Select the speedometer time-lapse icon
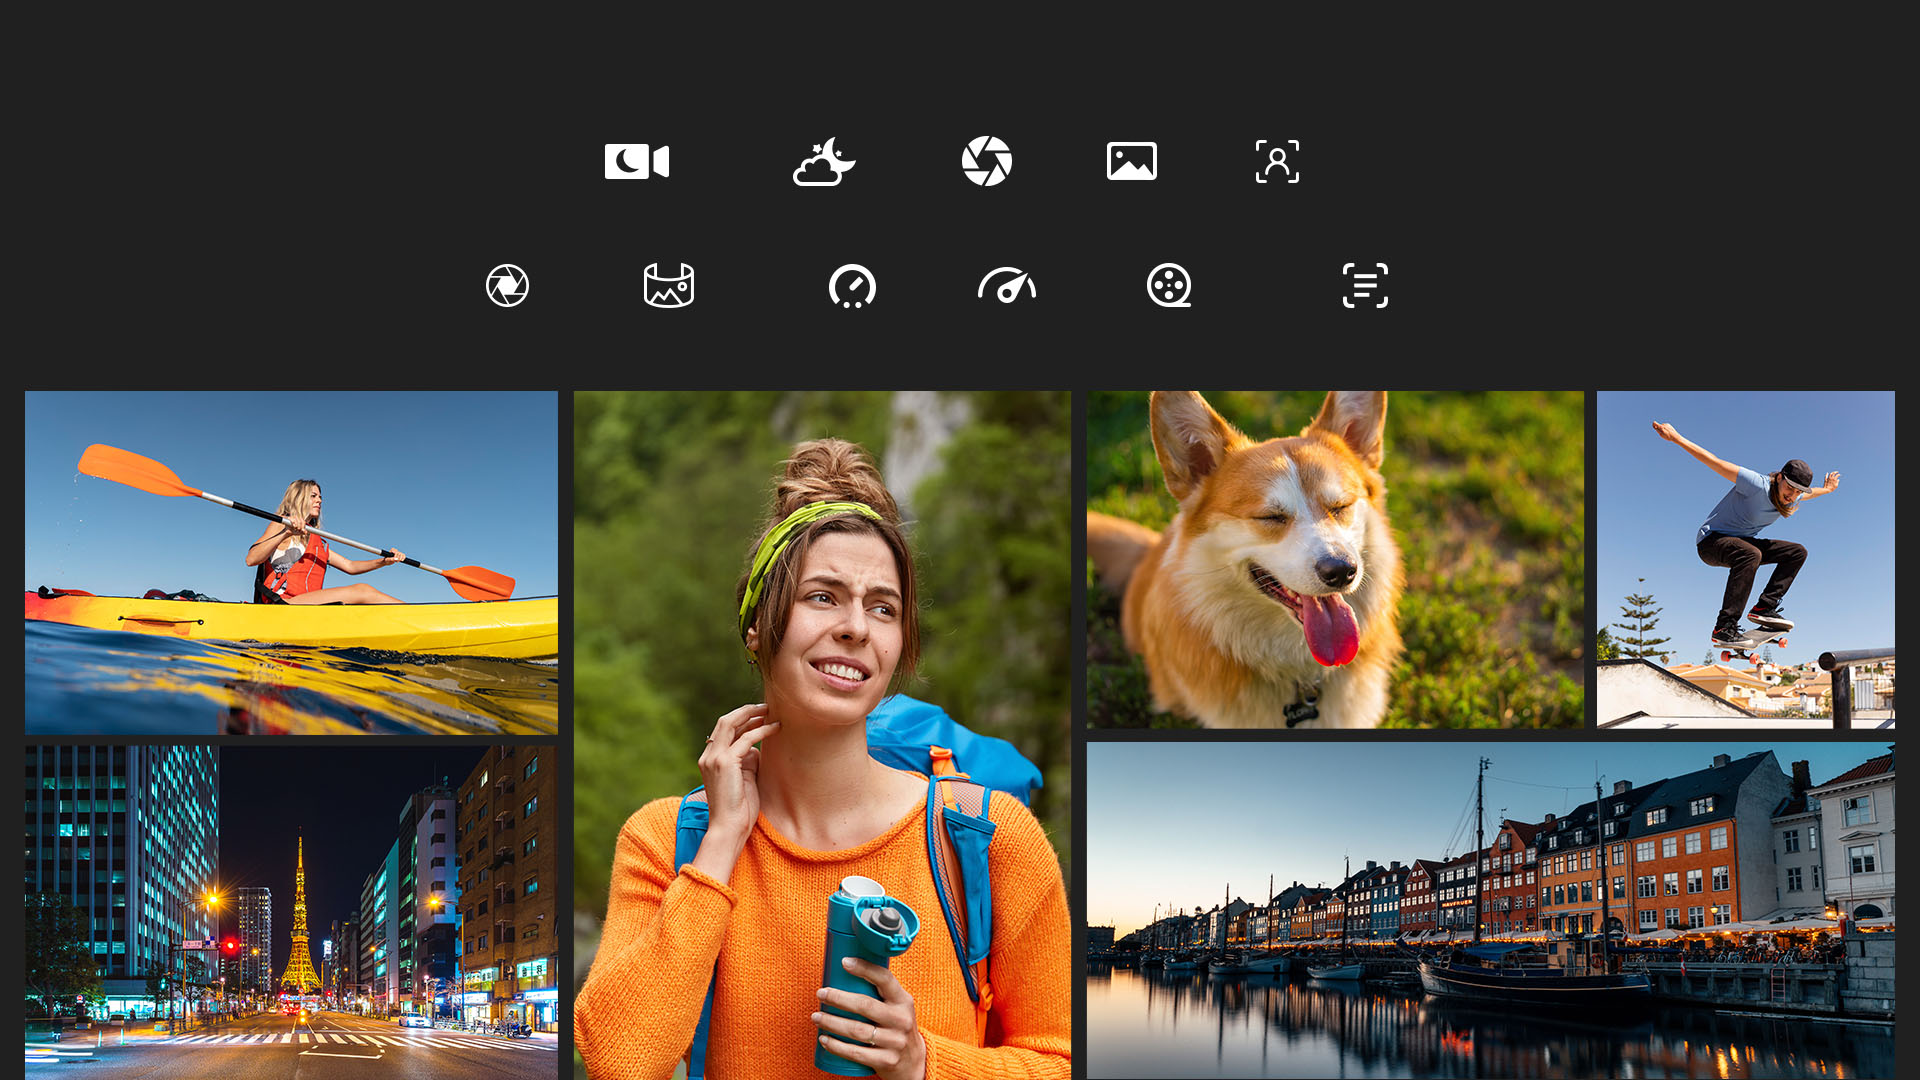 coord(1006,286)
